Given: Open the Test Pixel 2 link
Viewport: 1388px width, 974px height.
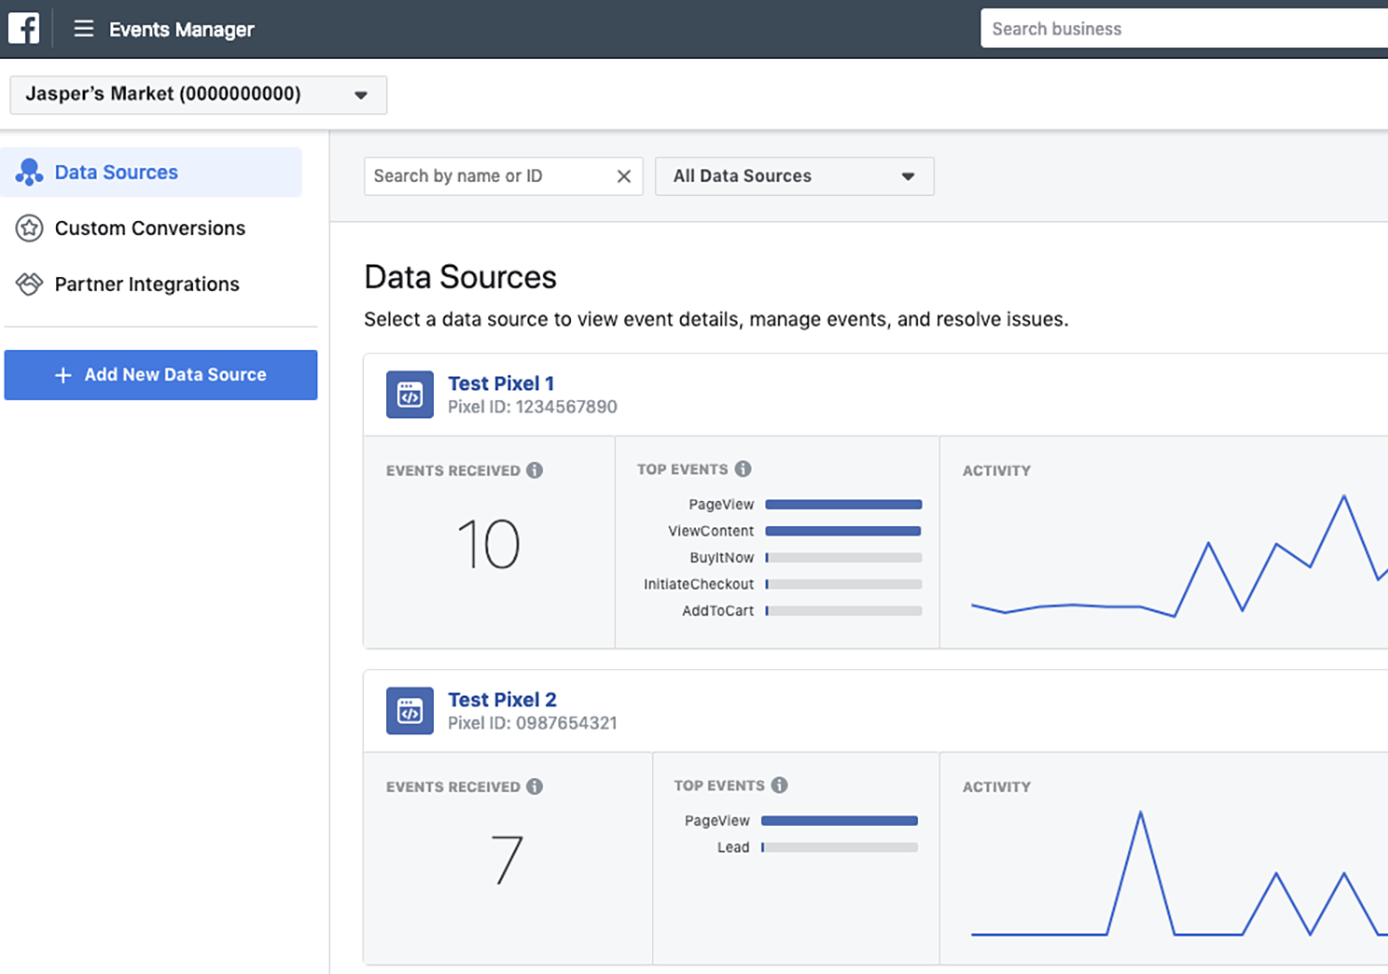Looking at the screenshot, I should [x=502, y=699].
